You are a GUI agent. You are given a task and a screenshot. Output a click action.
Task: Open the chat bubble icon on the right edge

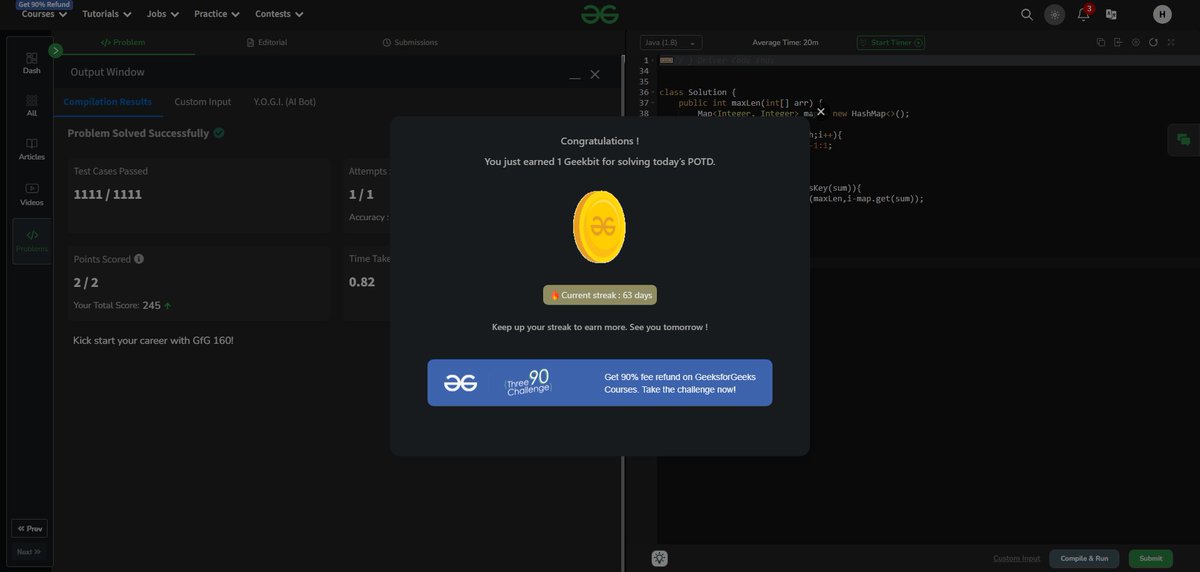(1184, 140)
